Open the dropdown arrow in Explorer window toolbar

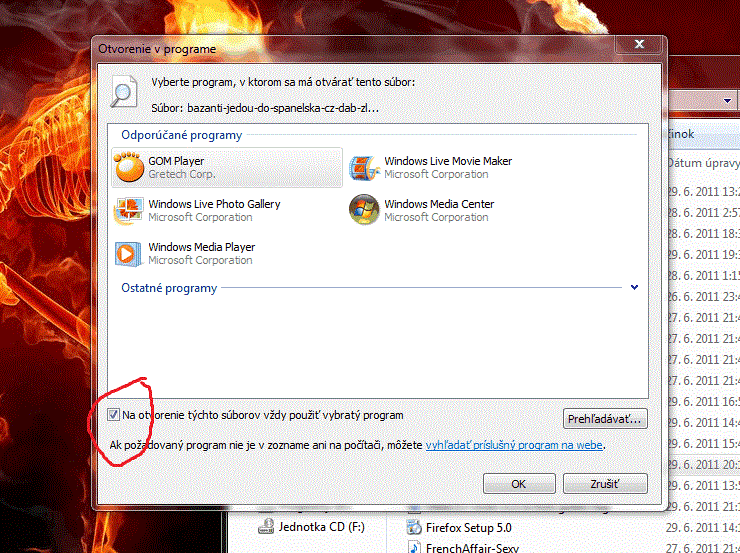(727, 101)
